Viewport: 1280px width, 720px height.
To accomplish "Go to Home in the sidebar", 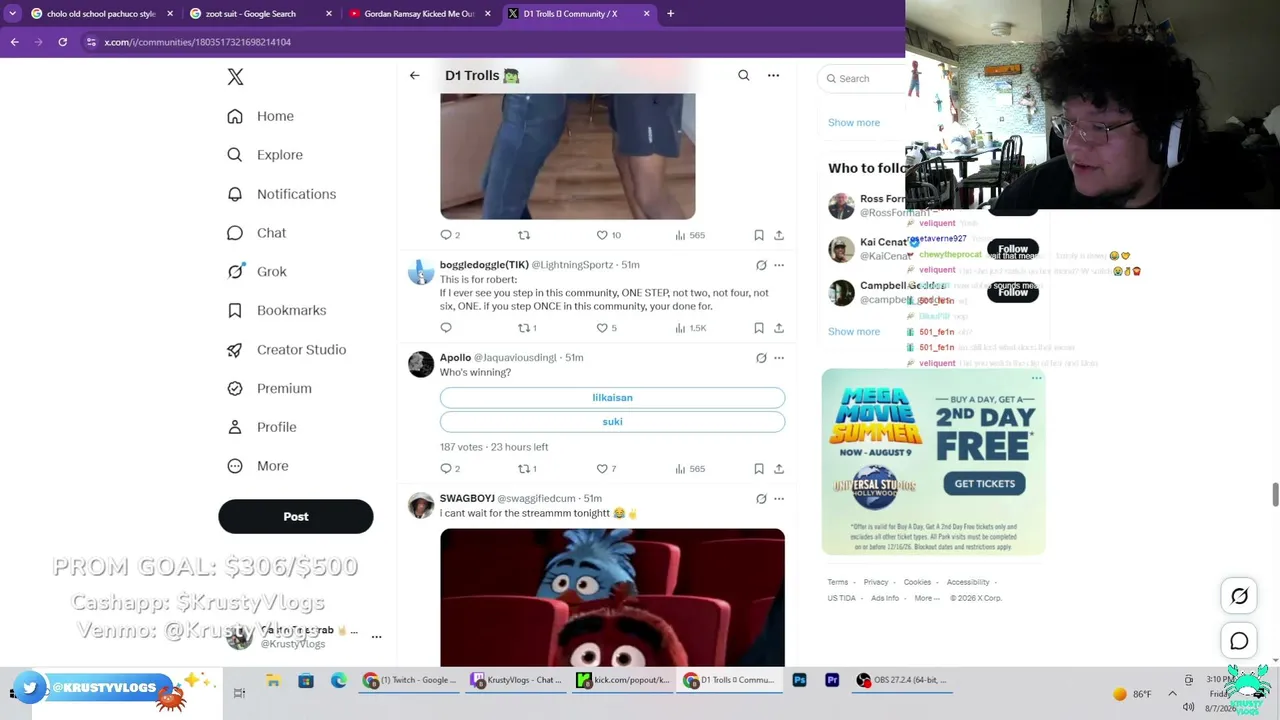I will (x=261, y=116).
